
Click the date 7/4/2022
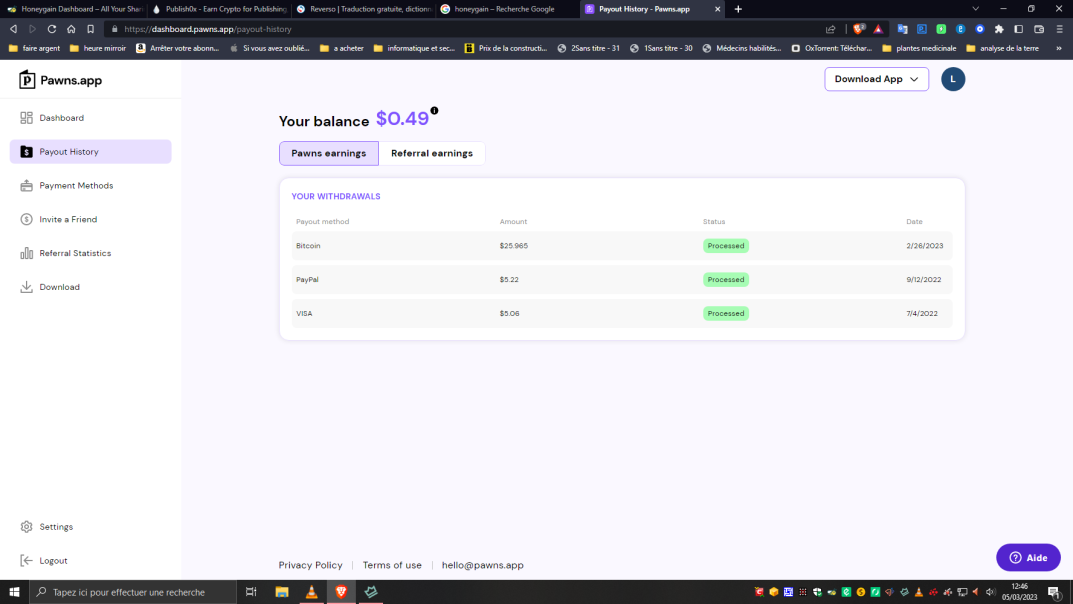(x=922, y=313)
